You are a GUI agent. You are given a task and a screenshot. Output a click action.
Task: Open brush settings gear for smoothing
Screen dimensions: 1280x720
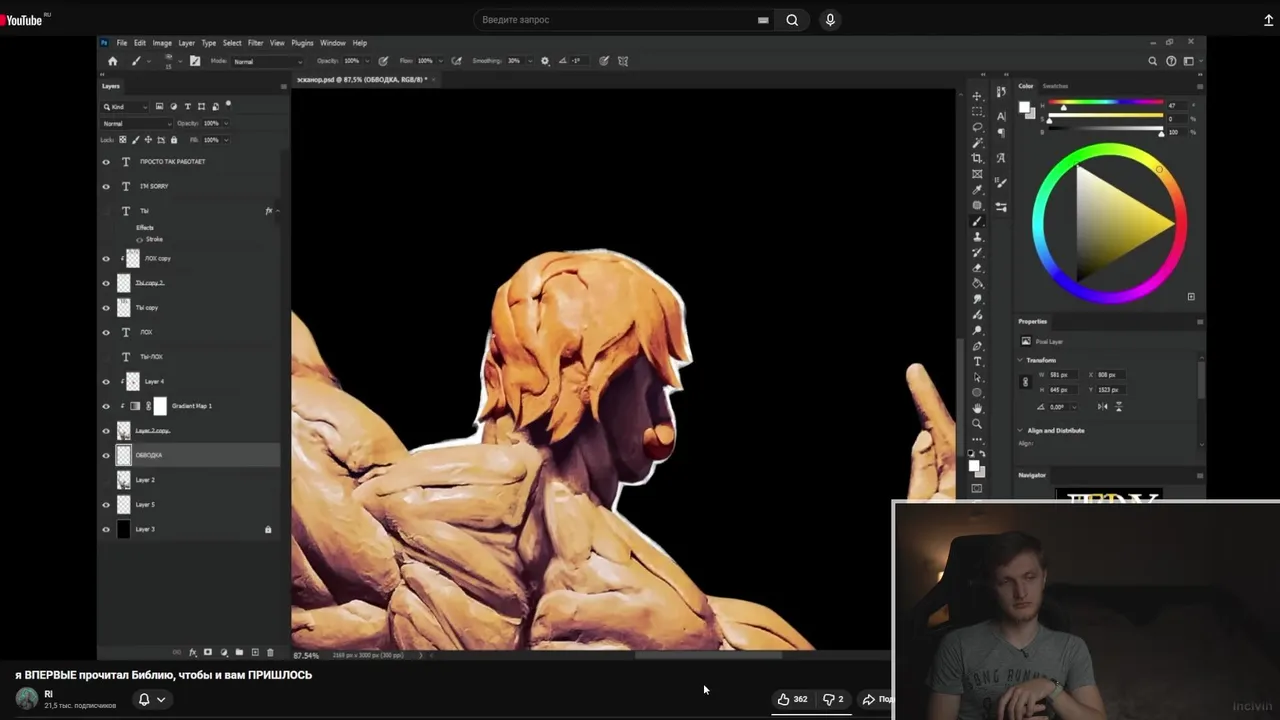(545, 61)
